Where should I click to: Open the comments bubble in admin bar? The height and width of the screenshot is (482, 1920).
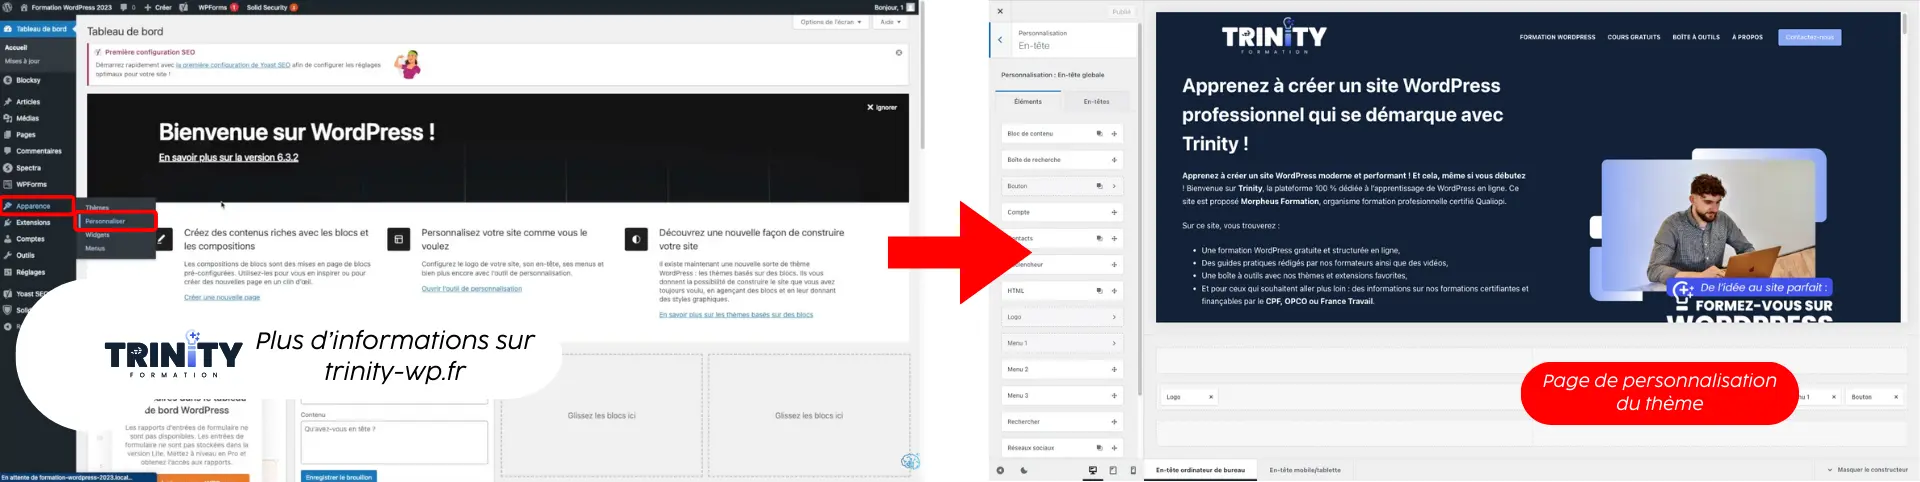[x=127, y=7]
